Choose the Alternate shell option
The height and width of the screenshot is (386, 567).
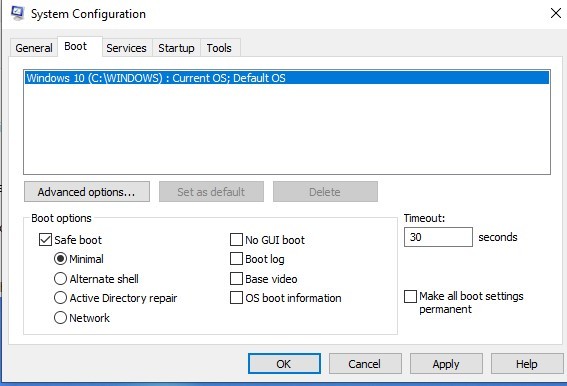(60, 279)
